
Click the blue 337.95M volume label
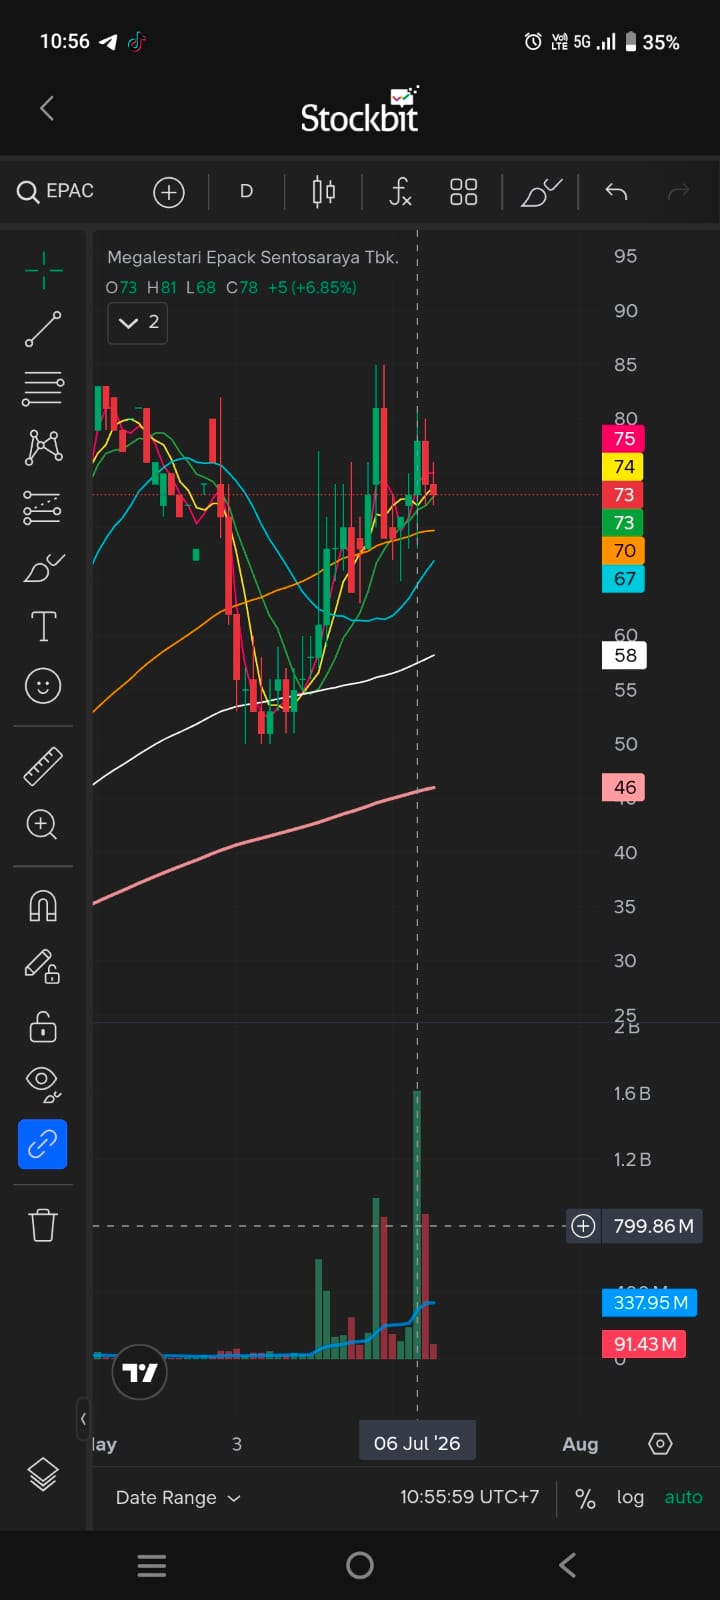coord(650,1303)
